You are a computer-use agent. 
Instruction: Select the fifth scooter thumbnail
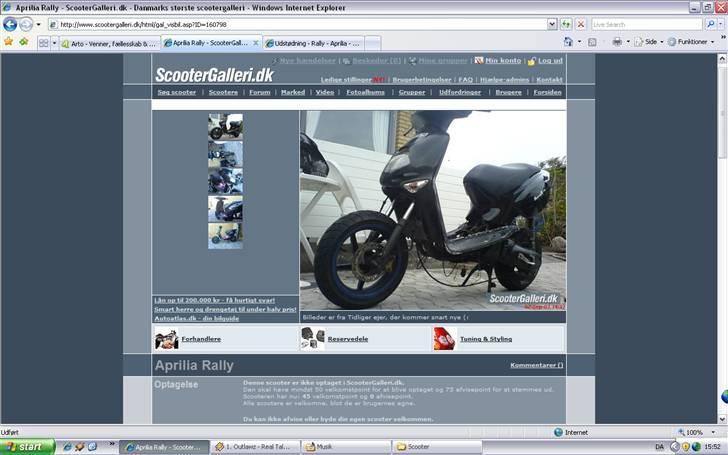coord(225,236)
